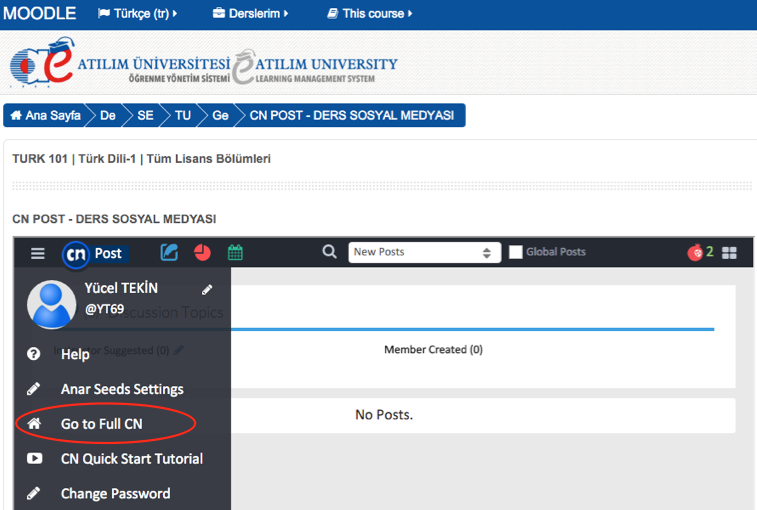Click the pencil beside Yücel TEKİN name
The height and width of the screenshot is (510, 757).
point(207,289)
